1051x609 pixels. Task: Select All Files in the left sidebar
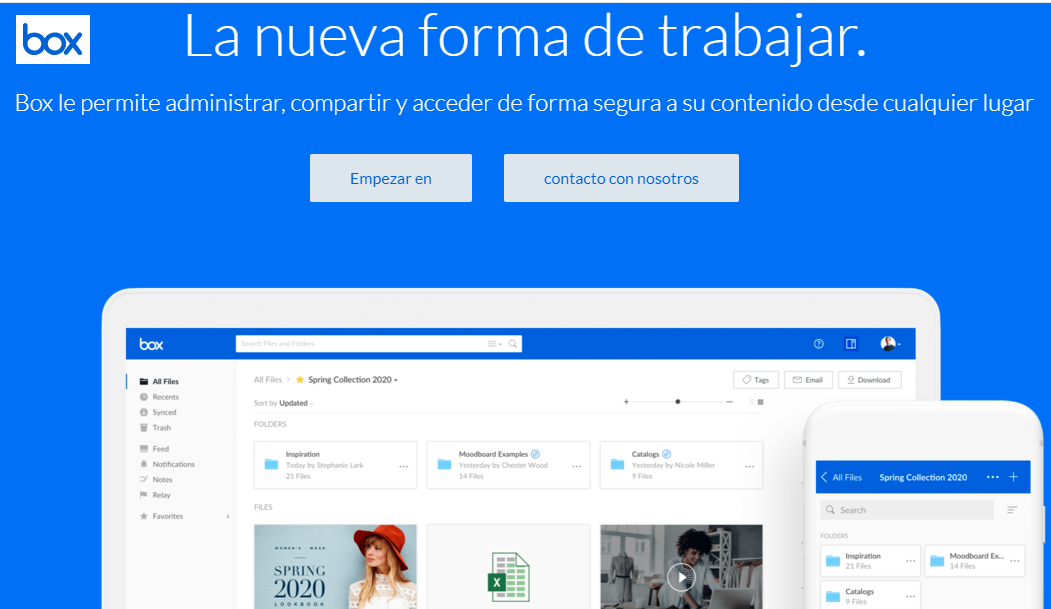click(x=159, y=381)
